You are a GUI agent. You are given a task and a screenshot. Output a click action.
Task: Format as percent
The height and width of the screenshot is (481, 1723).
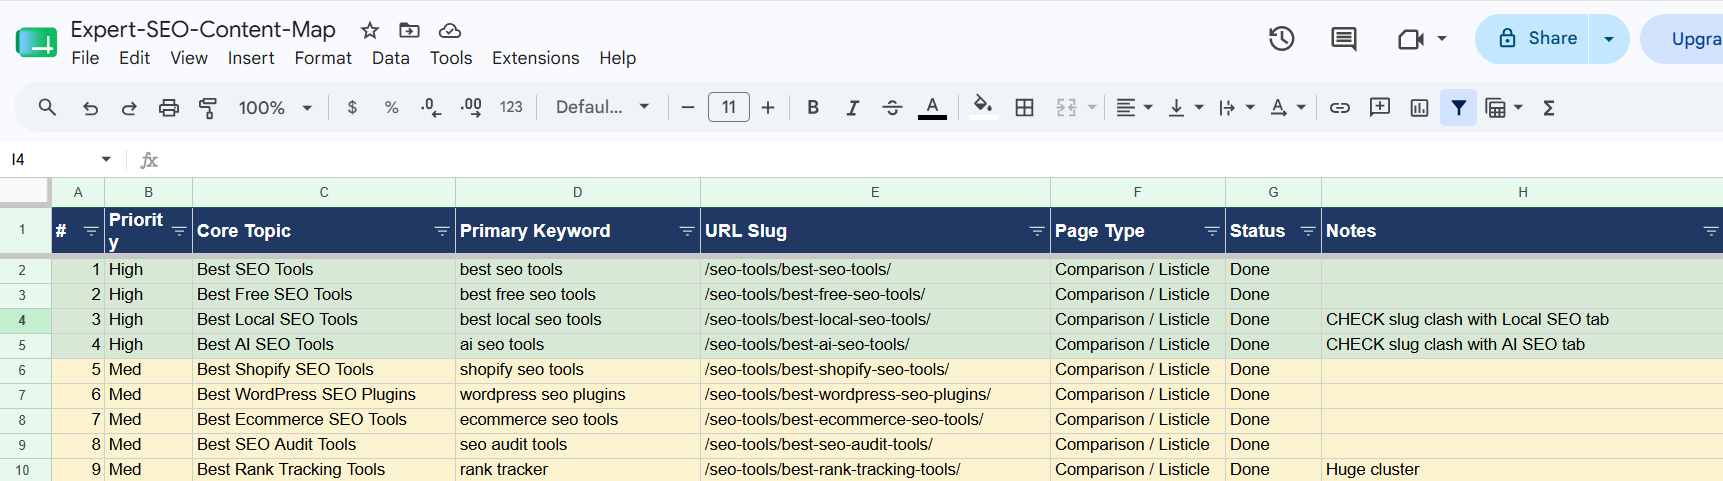tap(391, 107)
